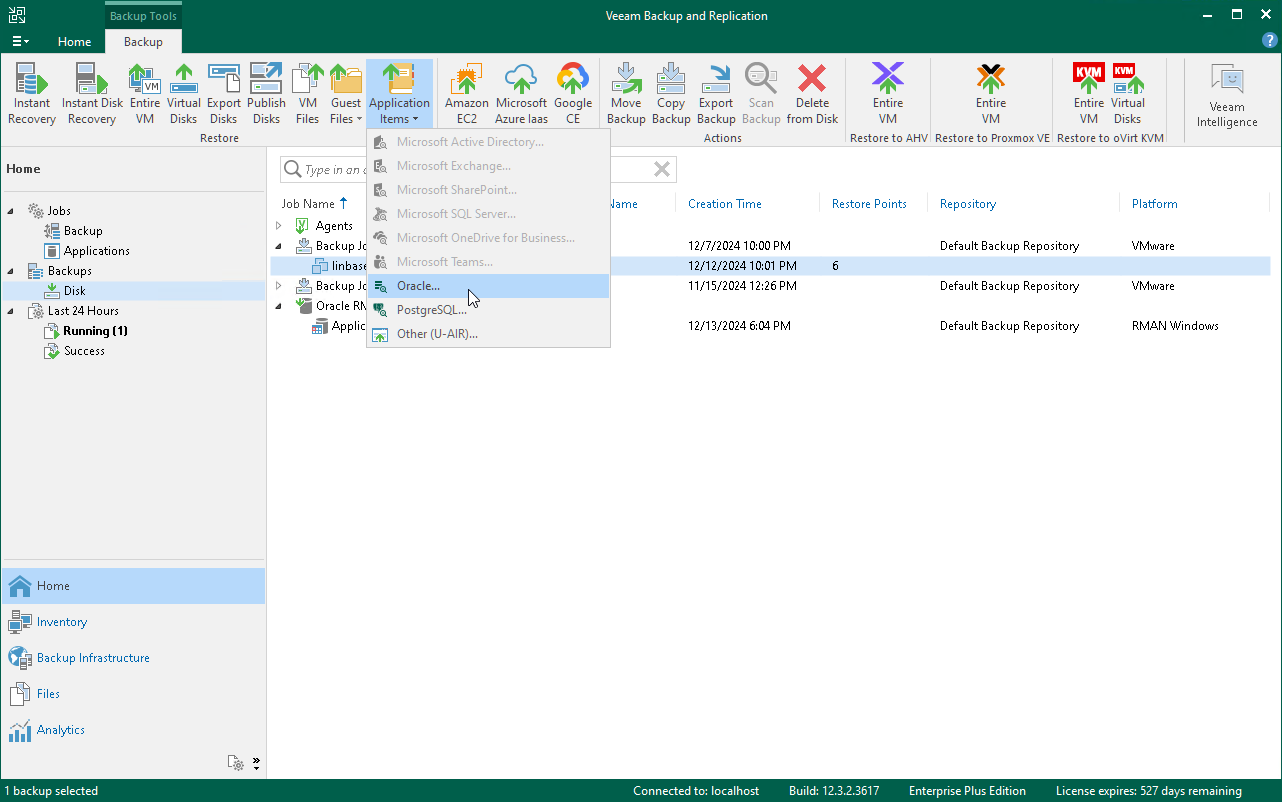1282x802 pixels.
Task: Click the Publish Disks button
Action: coord(266,94)
